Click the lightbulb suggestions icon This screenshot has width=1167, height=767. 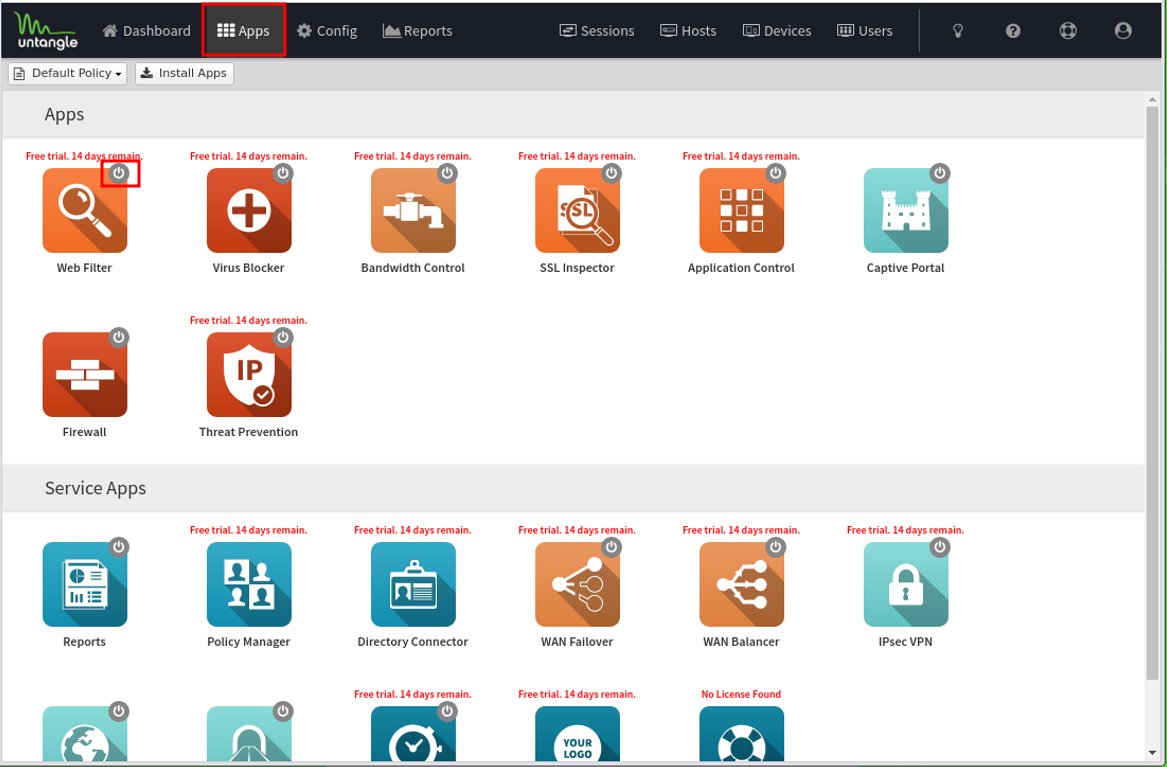click(x=958, y=31)
